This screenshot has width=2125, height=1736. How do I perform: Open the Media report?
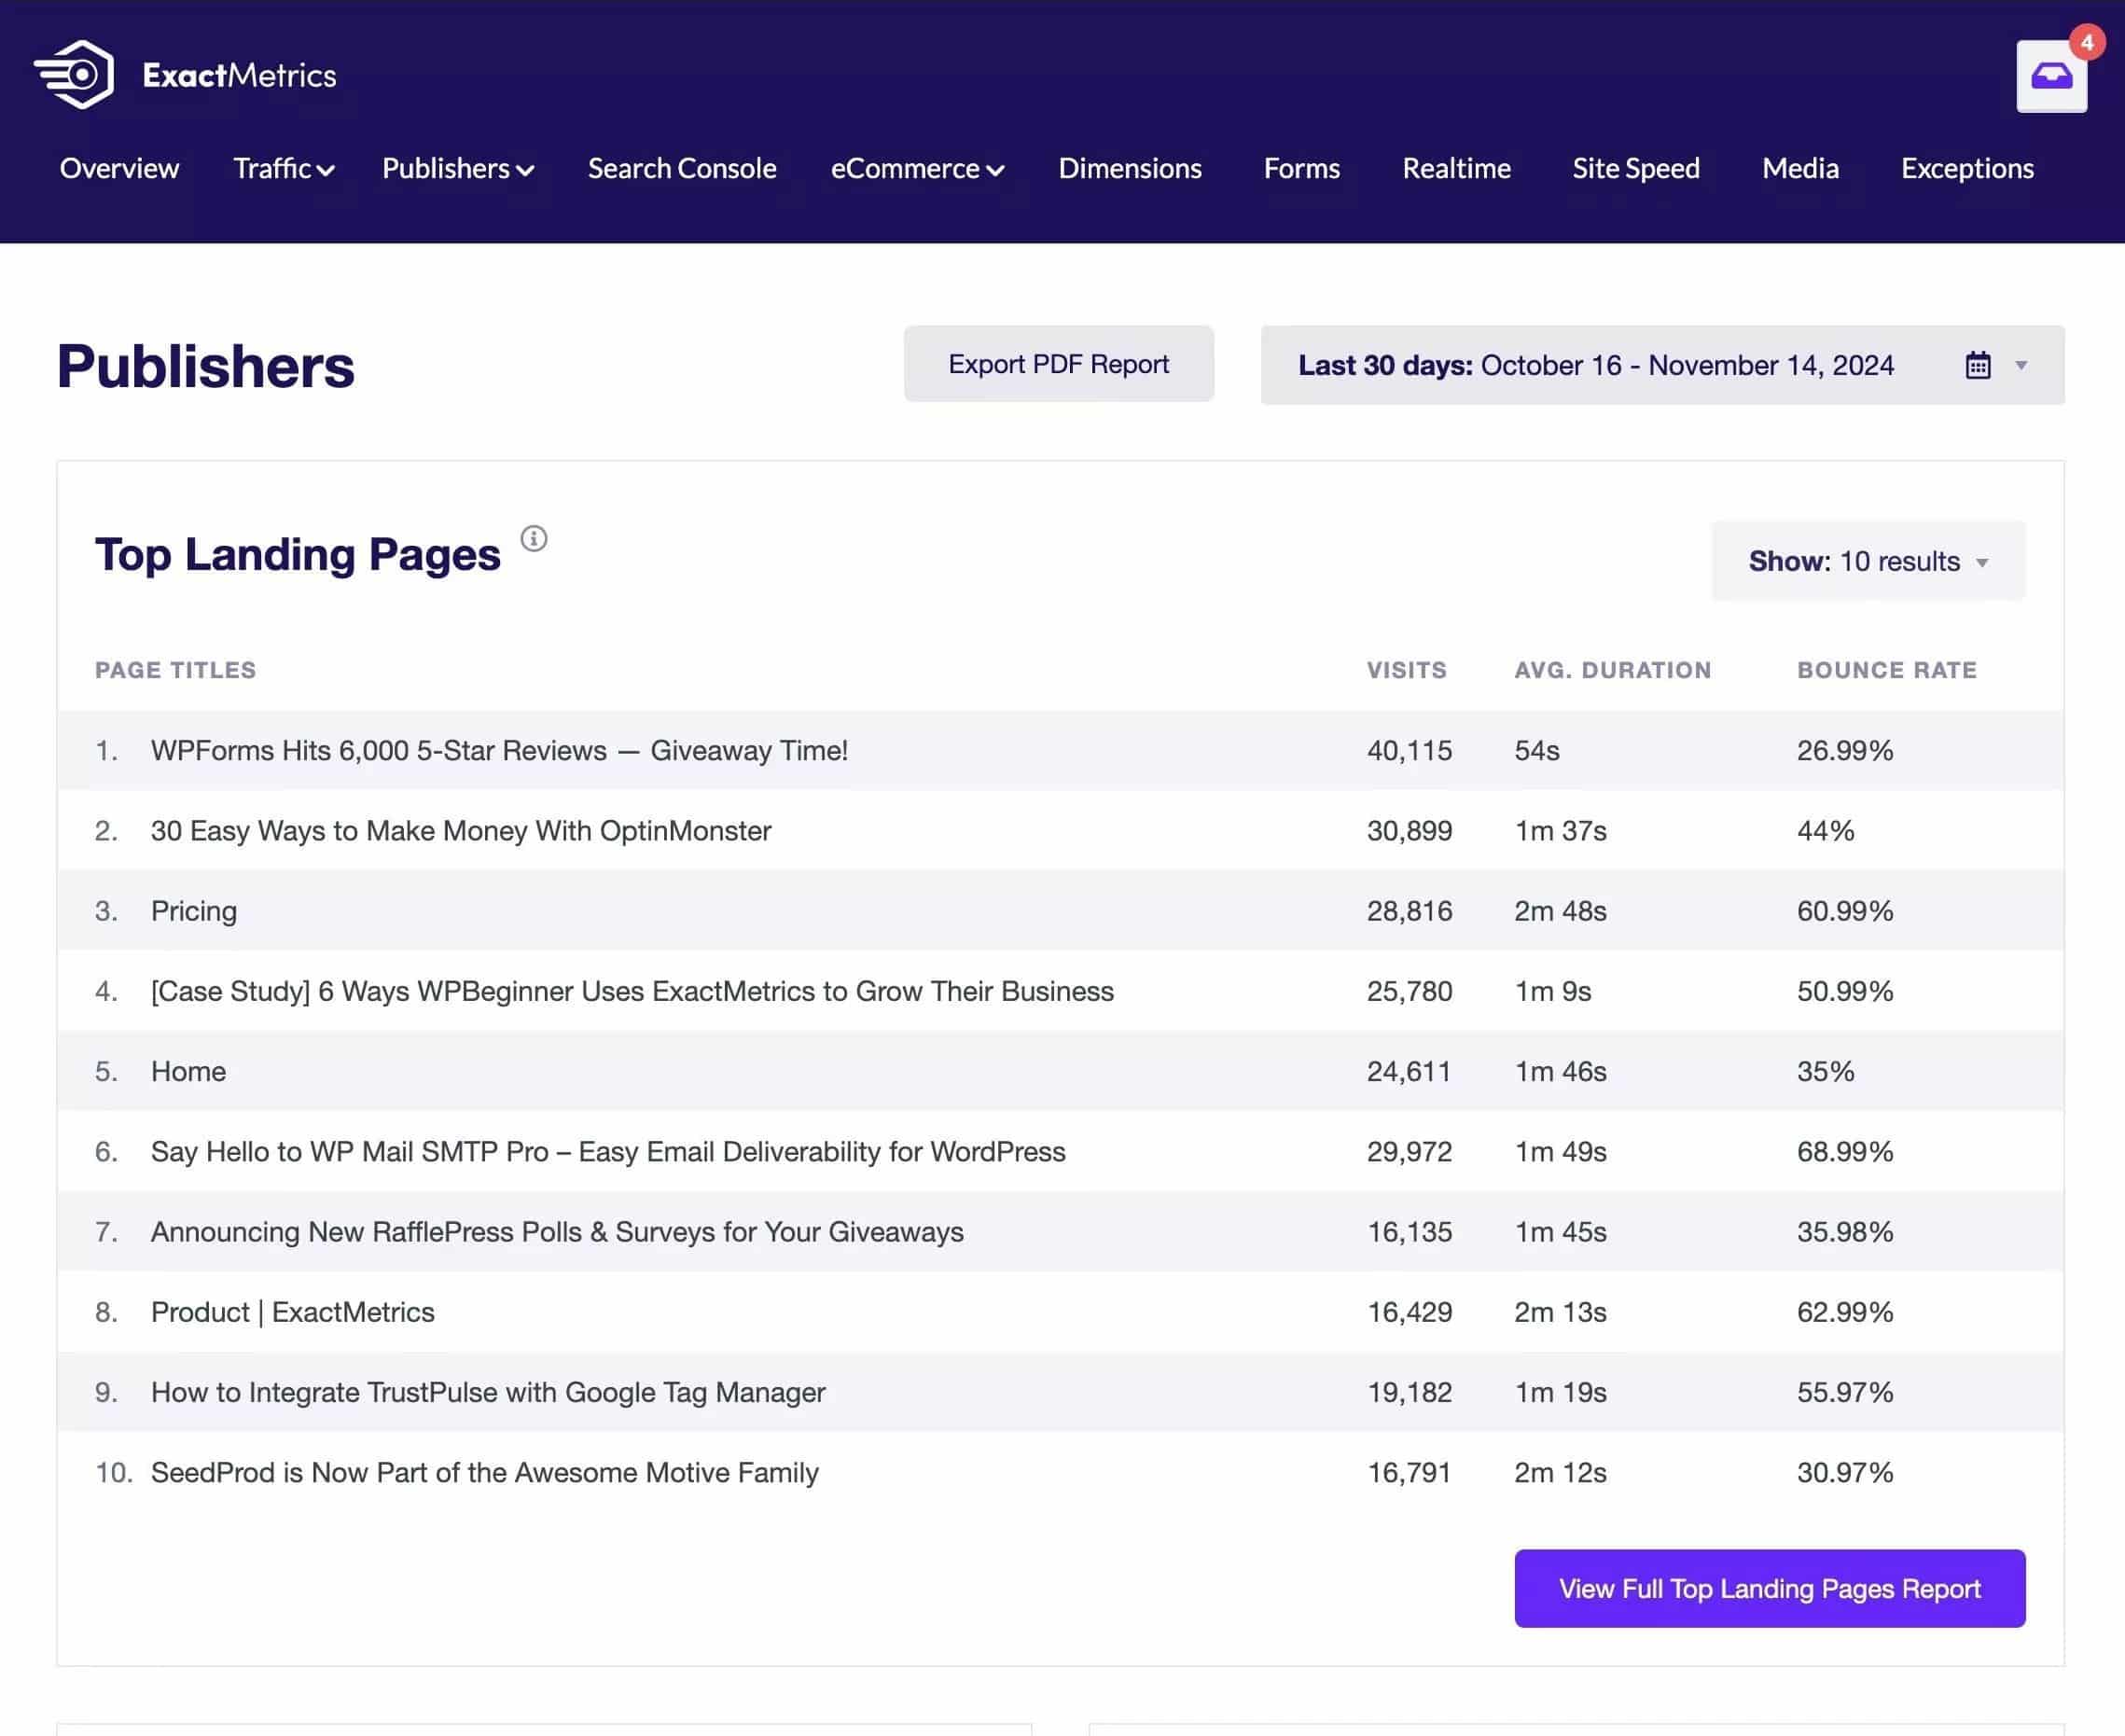pyautogui.click(x=1800, y=168)
